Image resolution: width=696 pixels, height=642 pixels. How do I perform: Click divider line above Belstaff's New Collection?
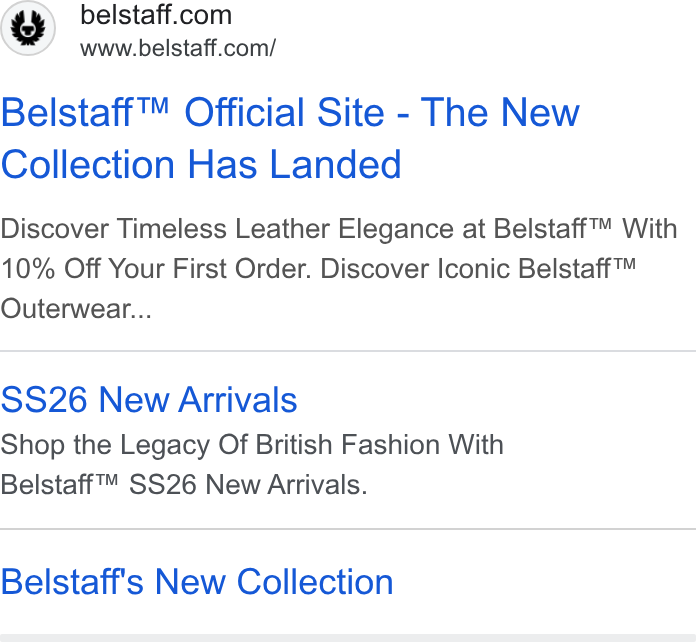tap(348, 529)
